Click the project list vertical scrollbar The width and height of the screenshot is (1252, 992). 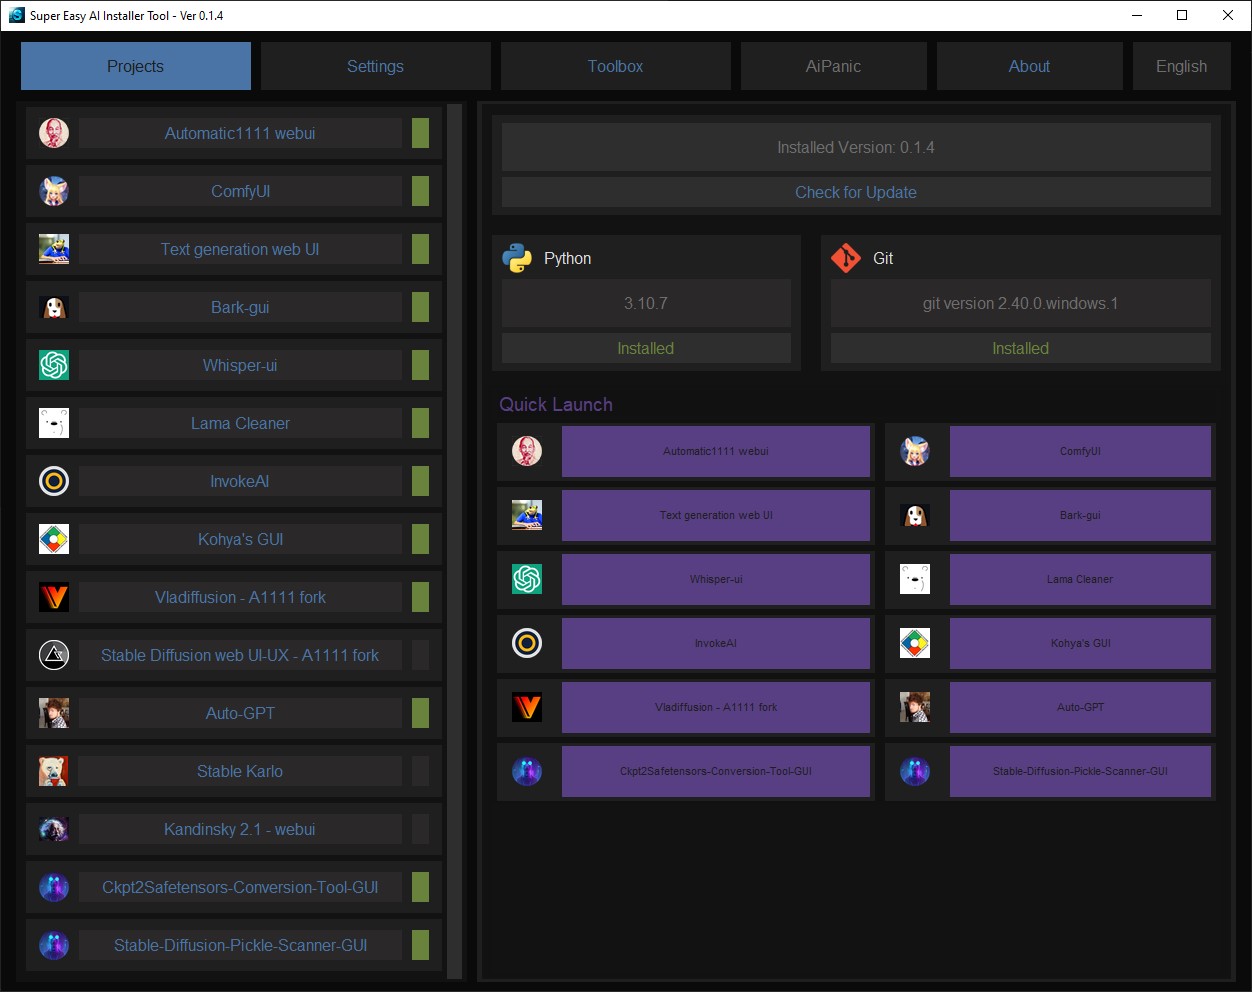coord(455,540)
